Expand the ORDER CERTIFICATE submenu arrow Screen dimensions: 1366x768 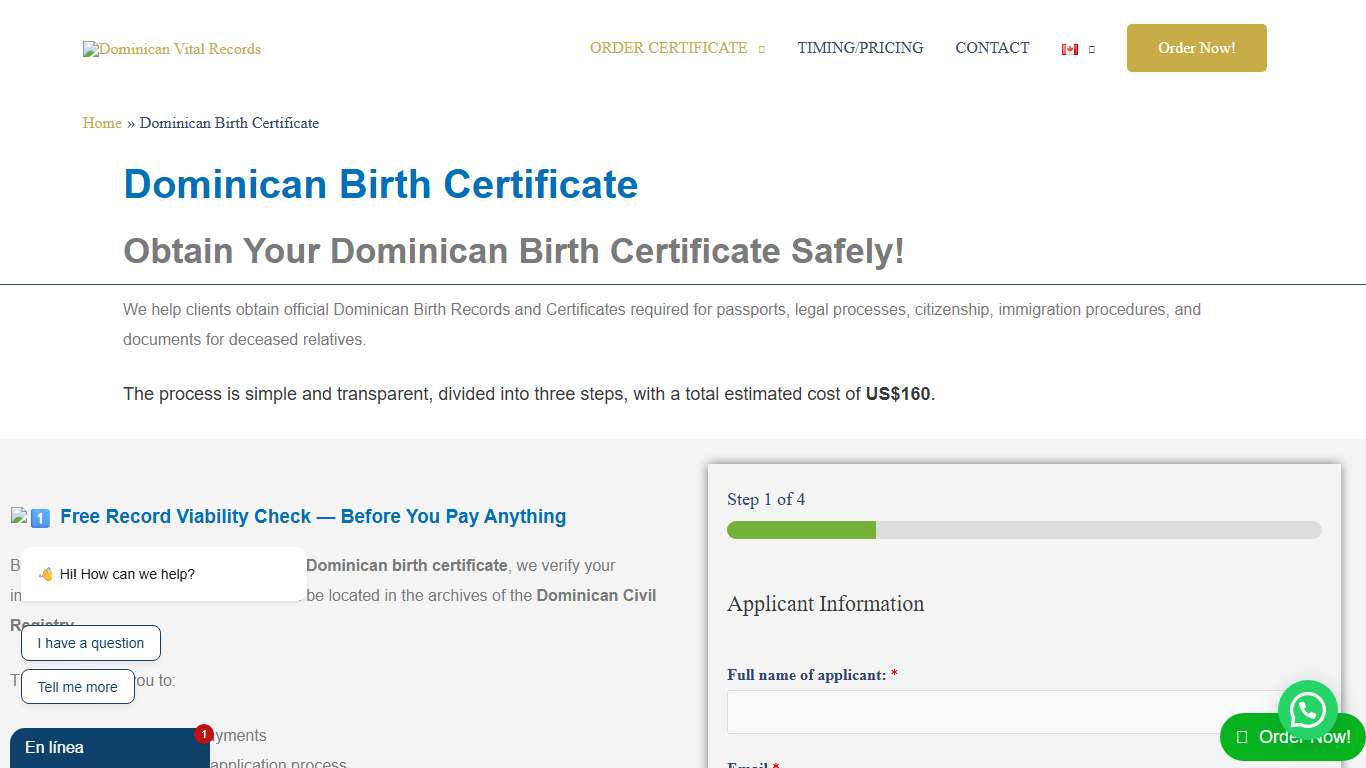tap(762, 49)
